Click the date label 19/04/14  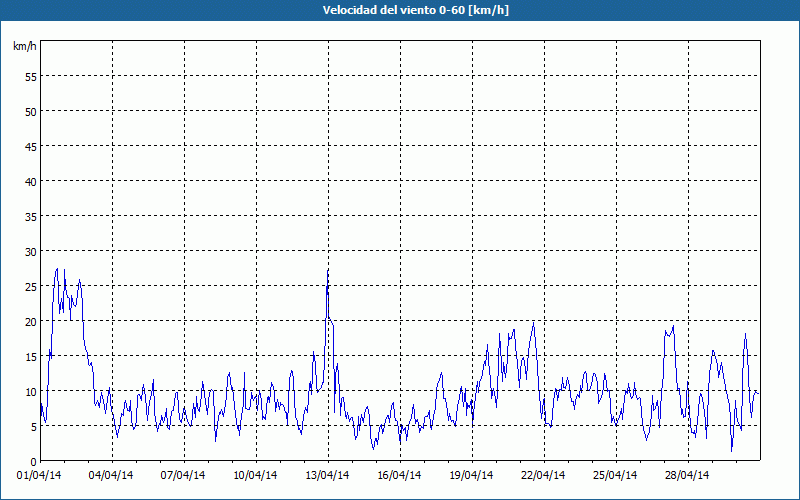pyautogui.click(x=471, y=475)
